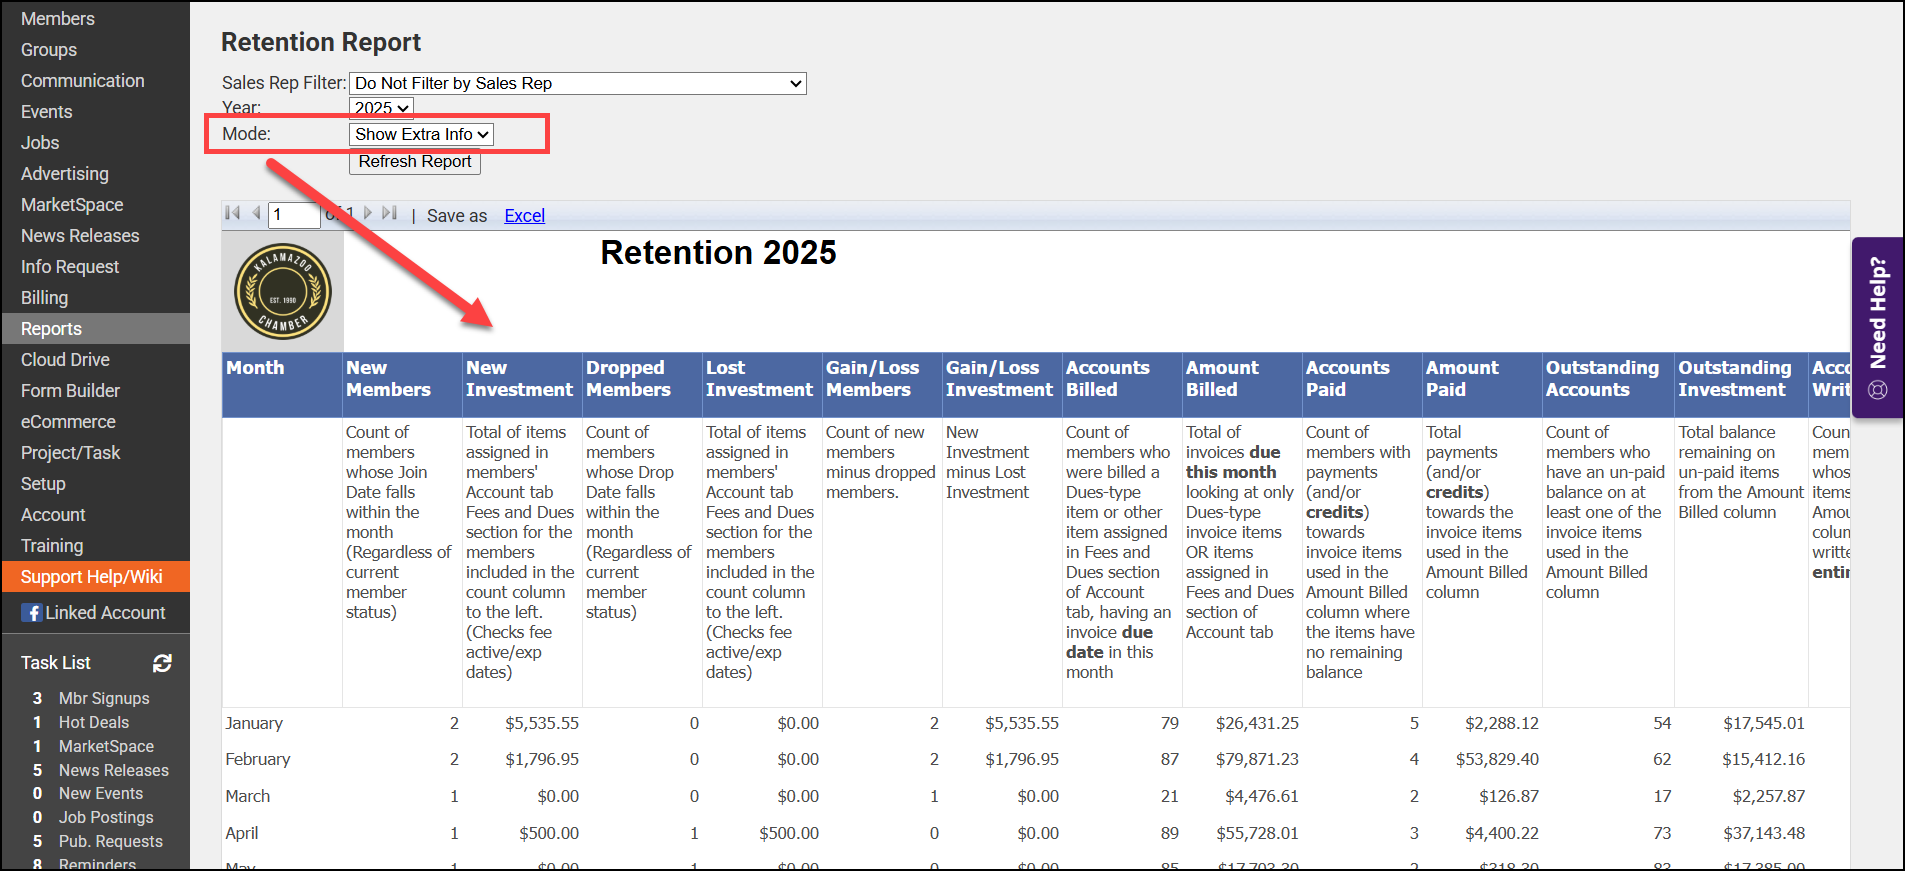1905x871 pixels.
Task: Save report via Excel link
Action: pyautogui.click(x=524, y=216)
